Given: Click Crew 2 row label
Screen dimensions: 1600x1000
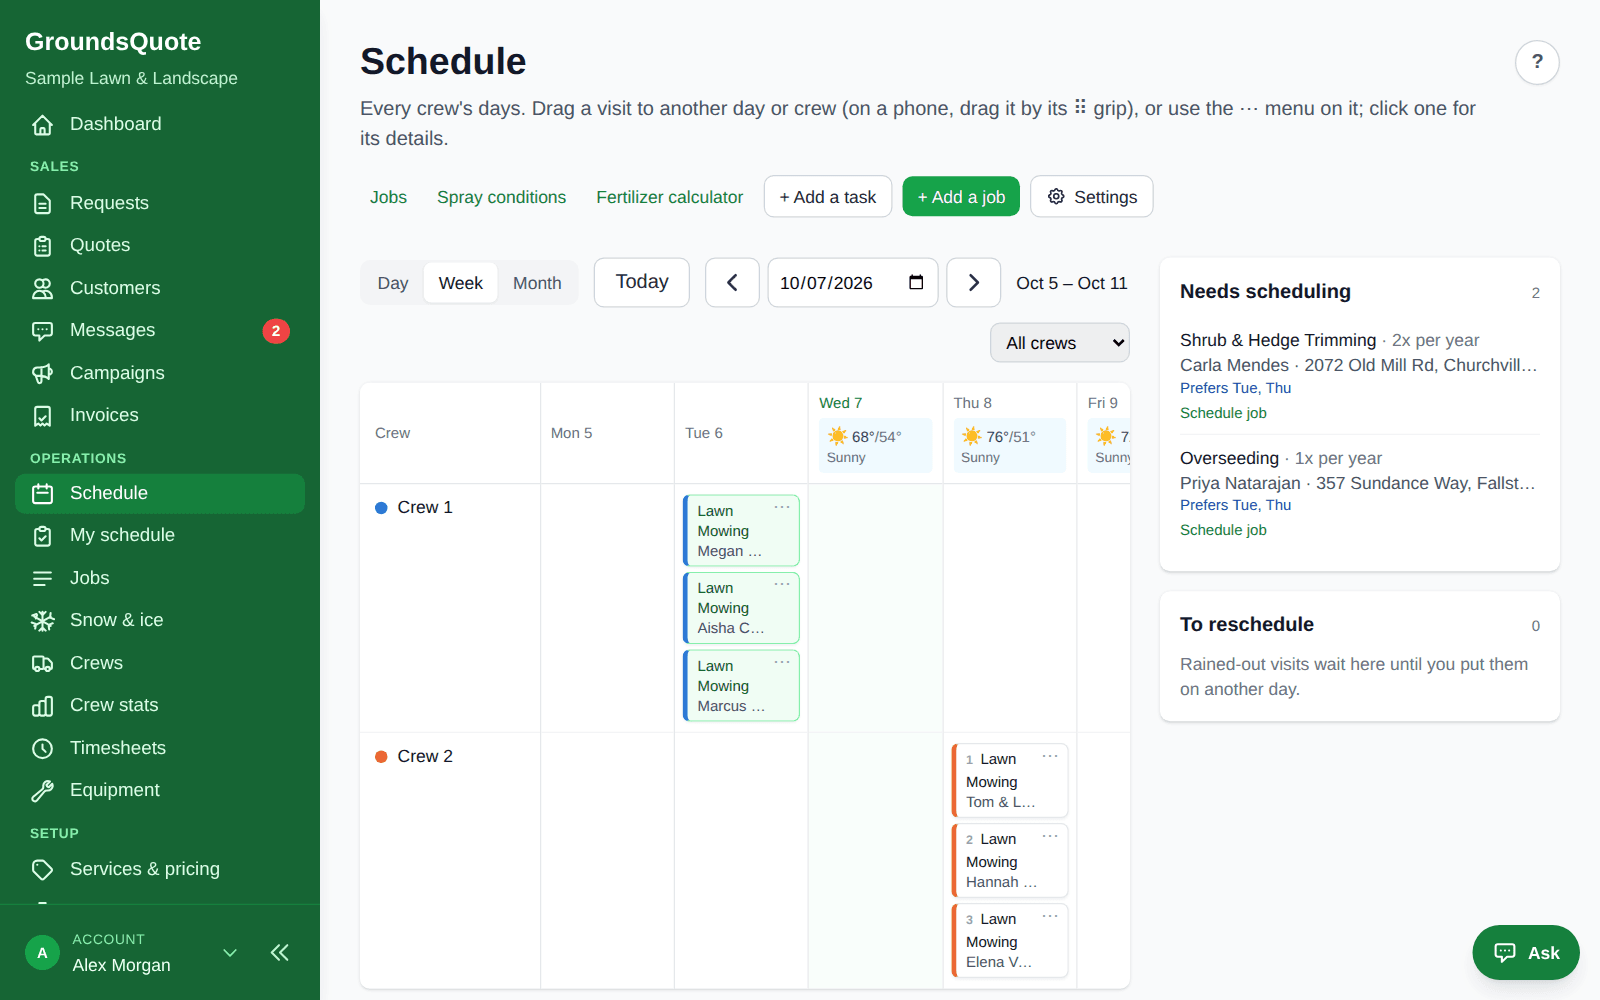Looking at the screenshot, I should click(425, 757).
